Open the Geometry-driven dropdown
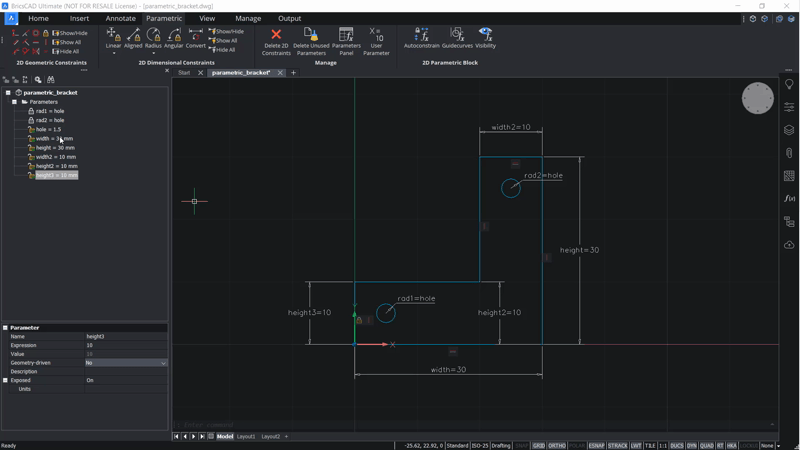The image size is (800, 450). [126, 363]
